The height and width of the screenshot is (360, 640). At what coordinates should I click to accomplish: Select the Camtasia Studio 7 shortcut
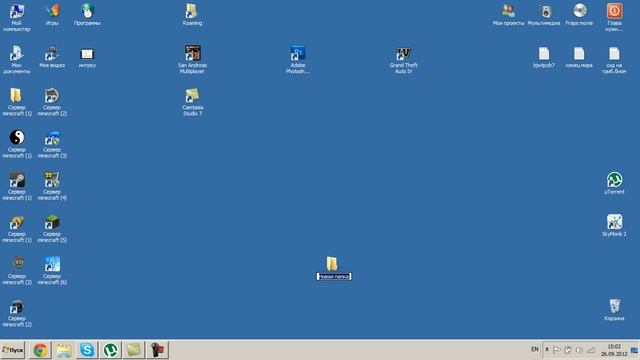[x=192, y=96]
